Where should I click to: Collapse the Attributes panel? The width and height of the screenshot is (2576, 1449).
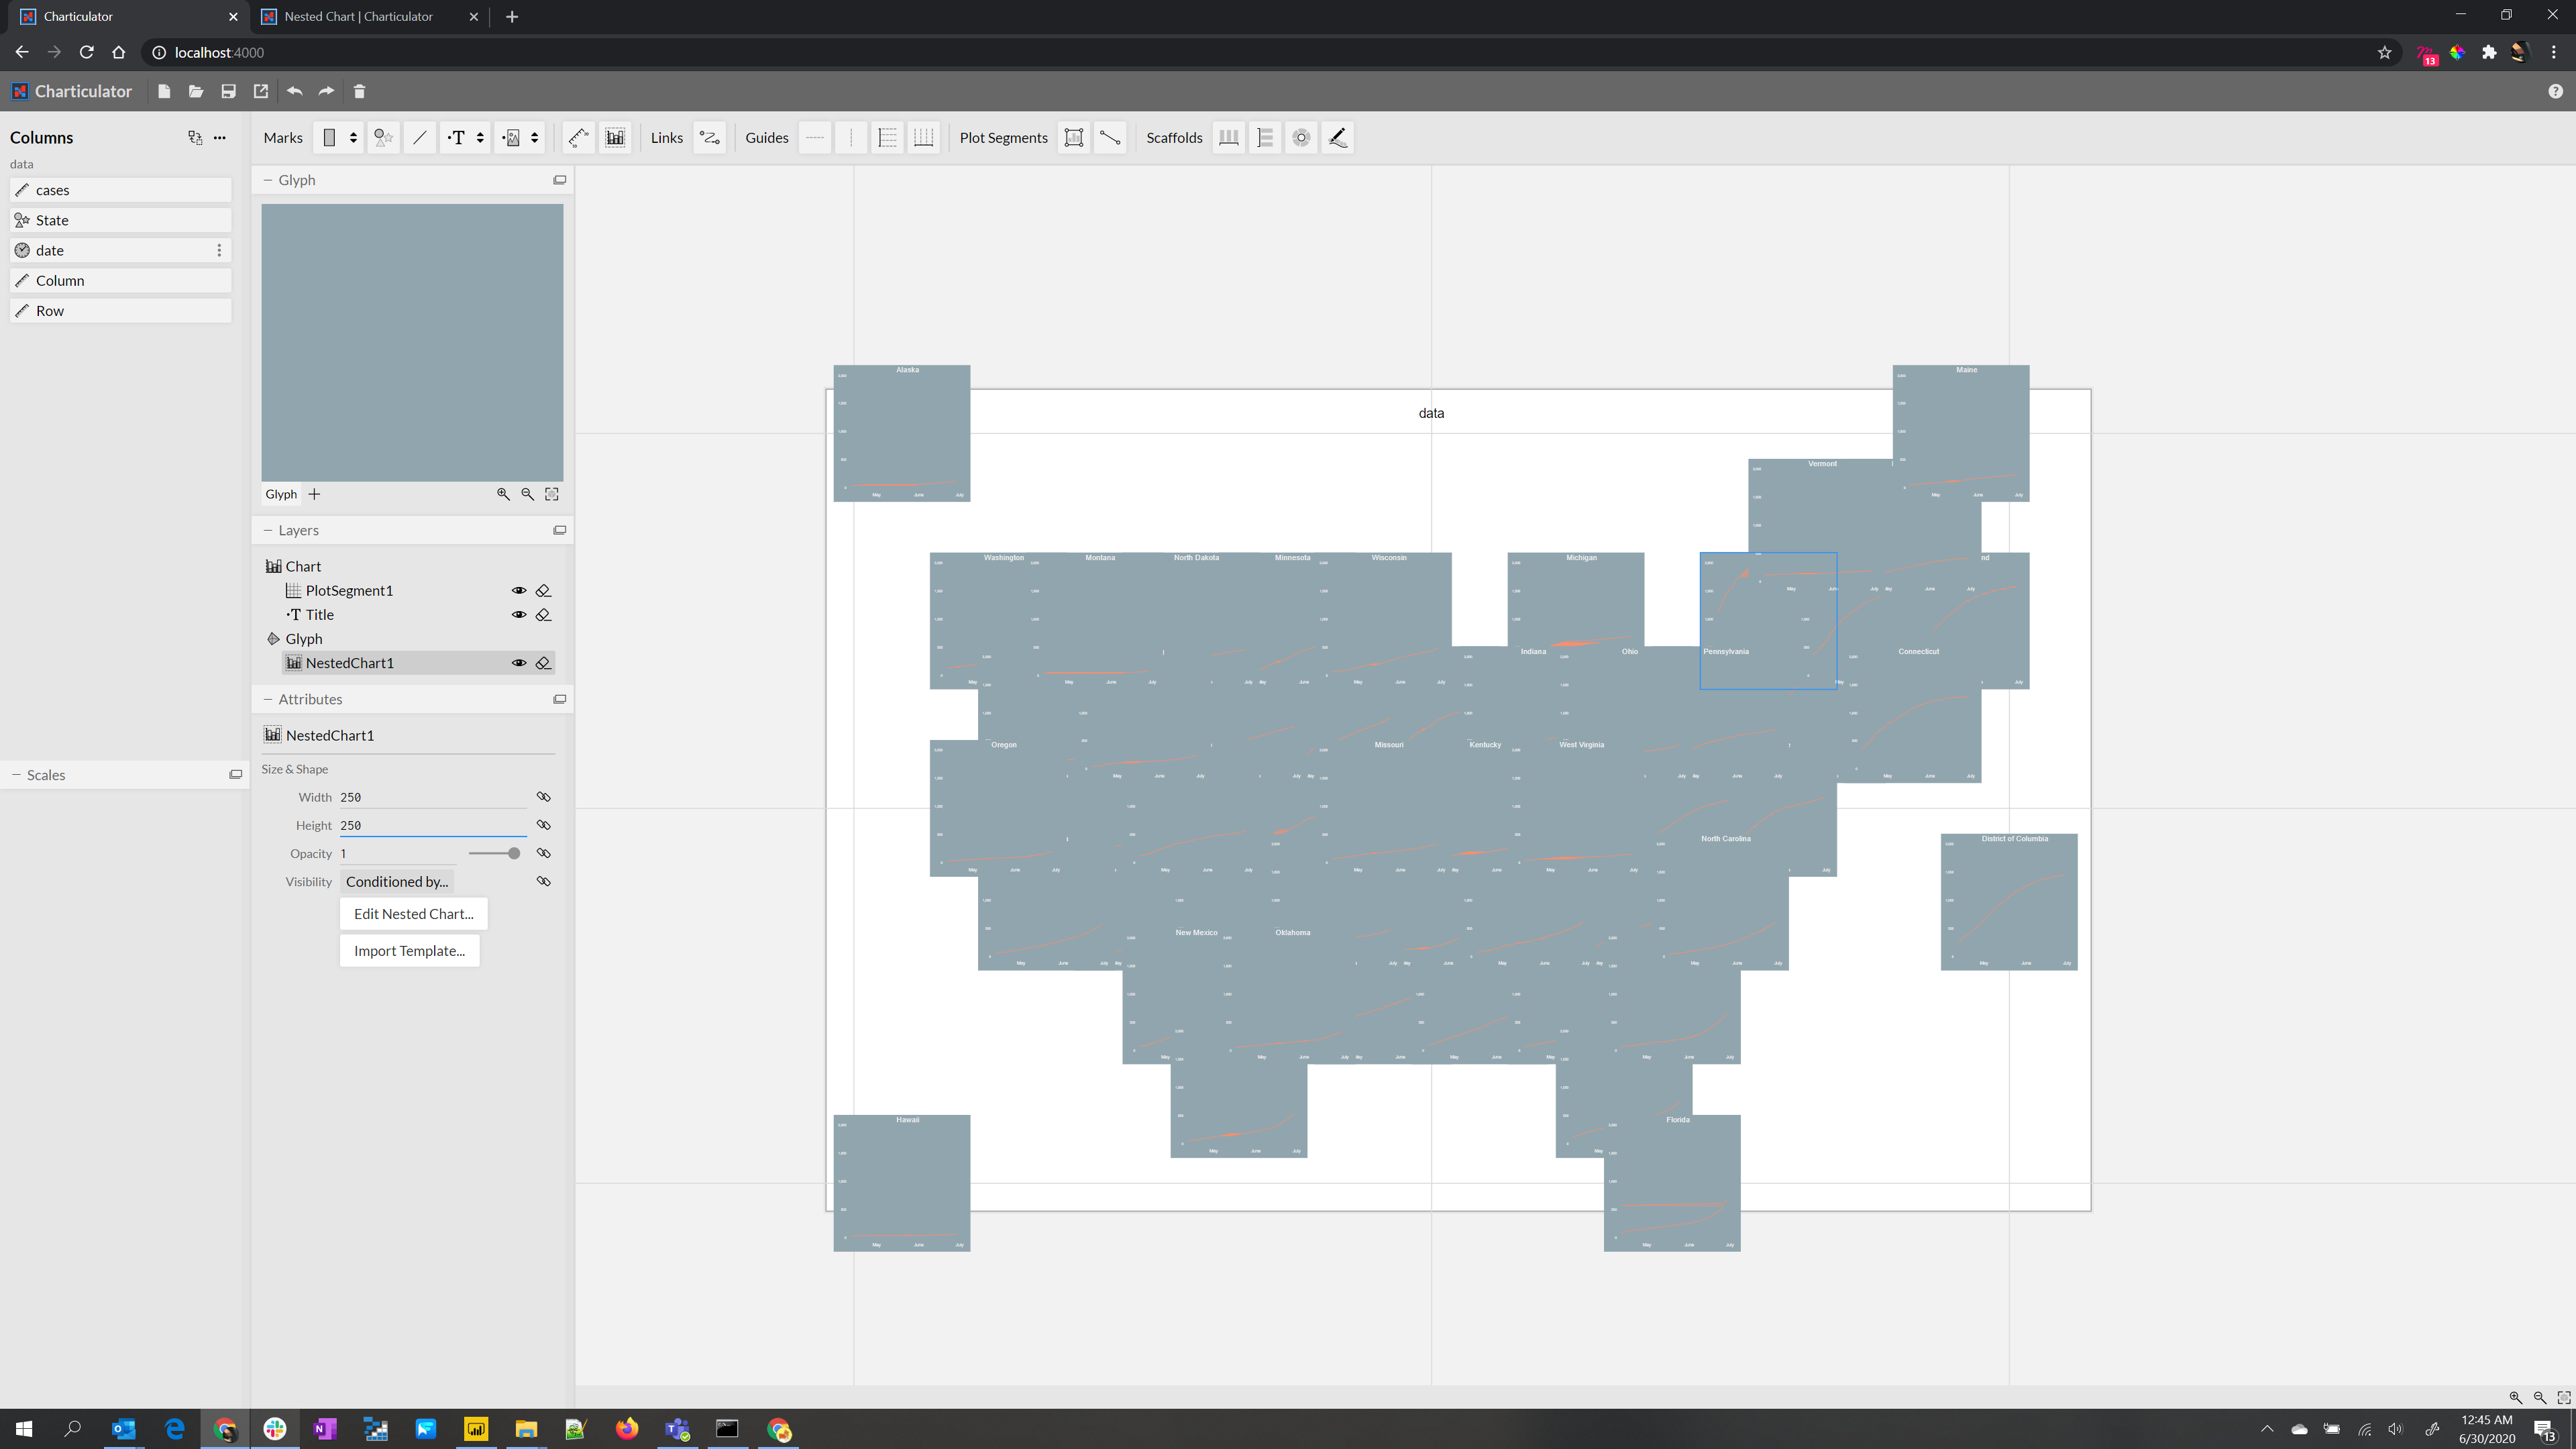[268, 699]
